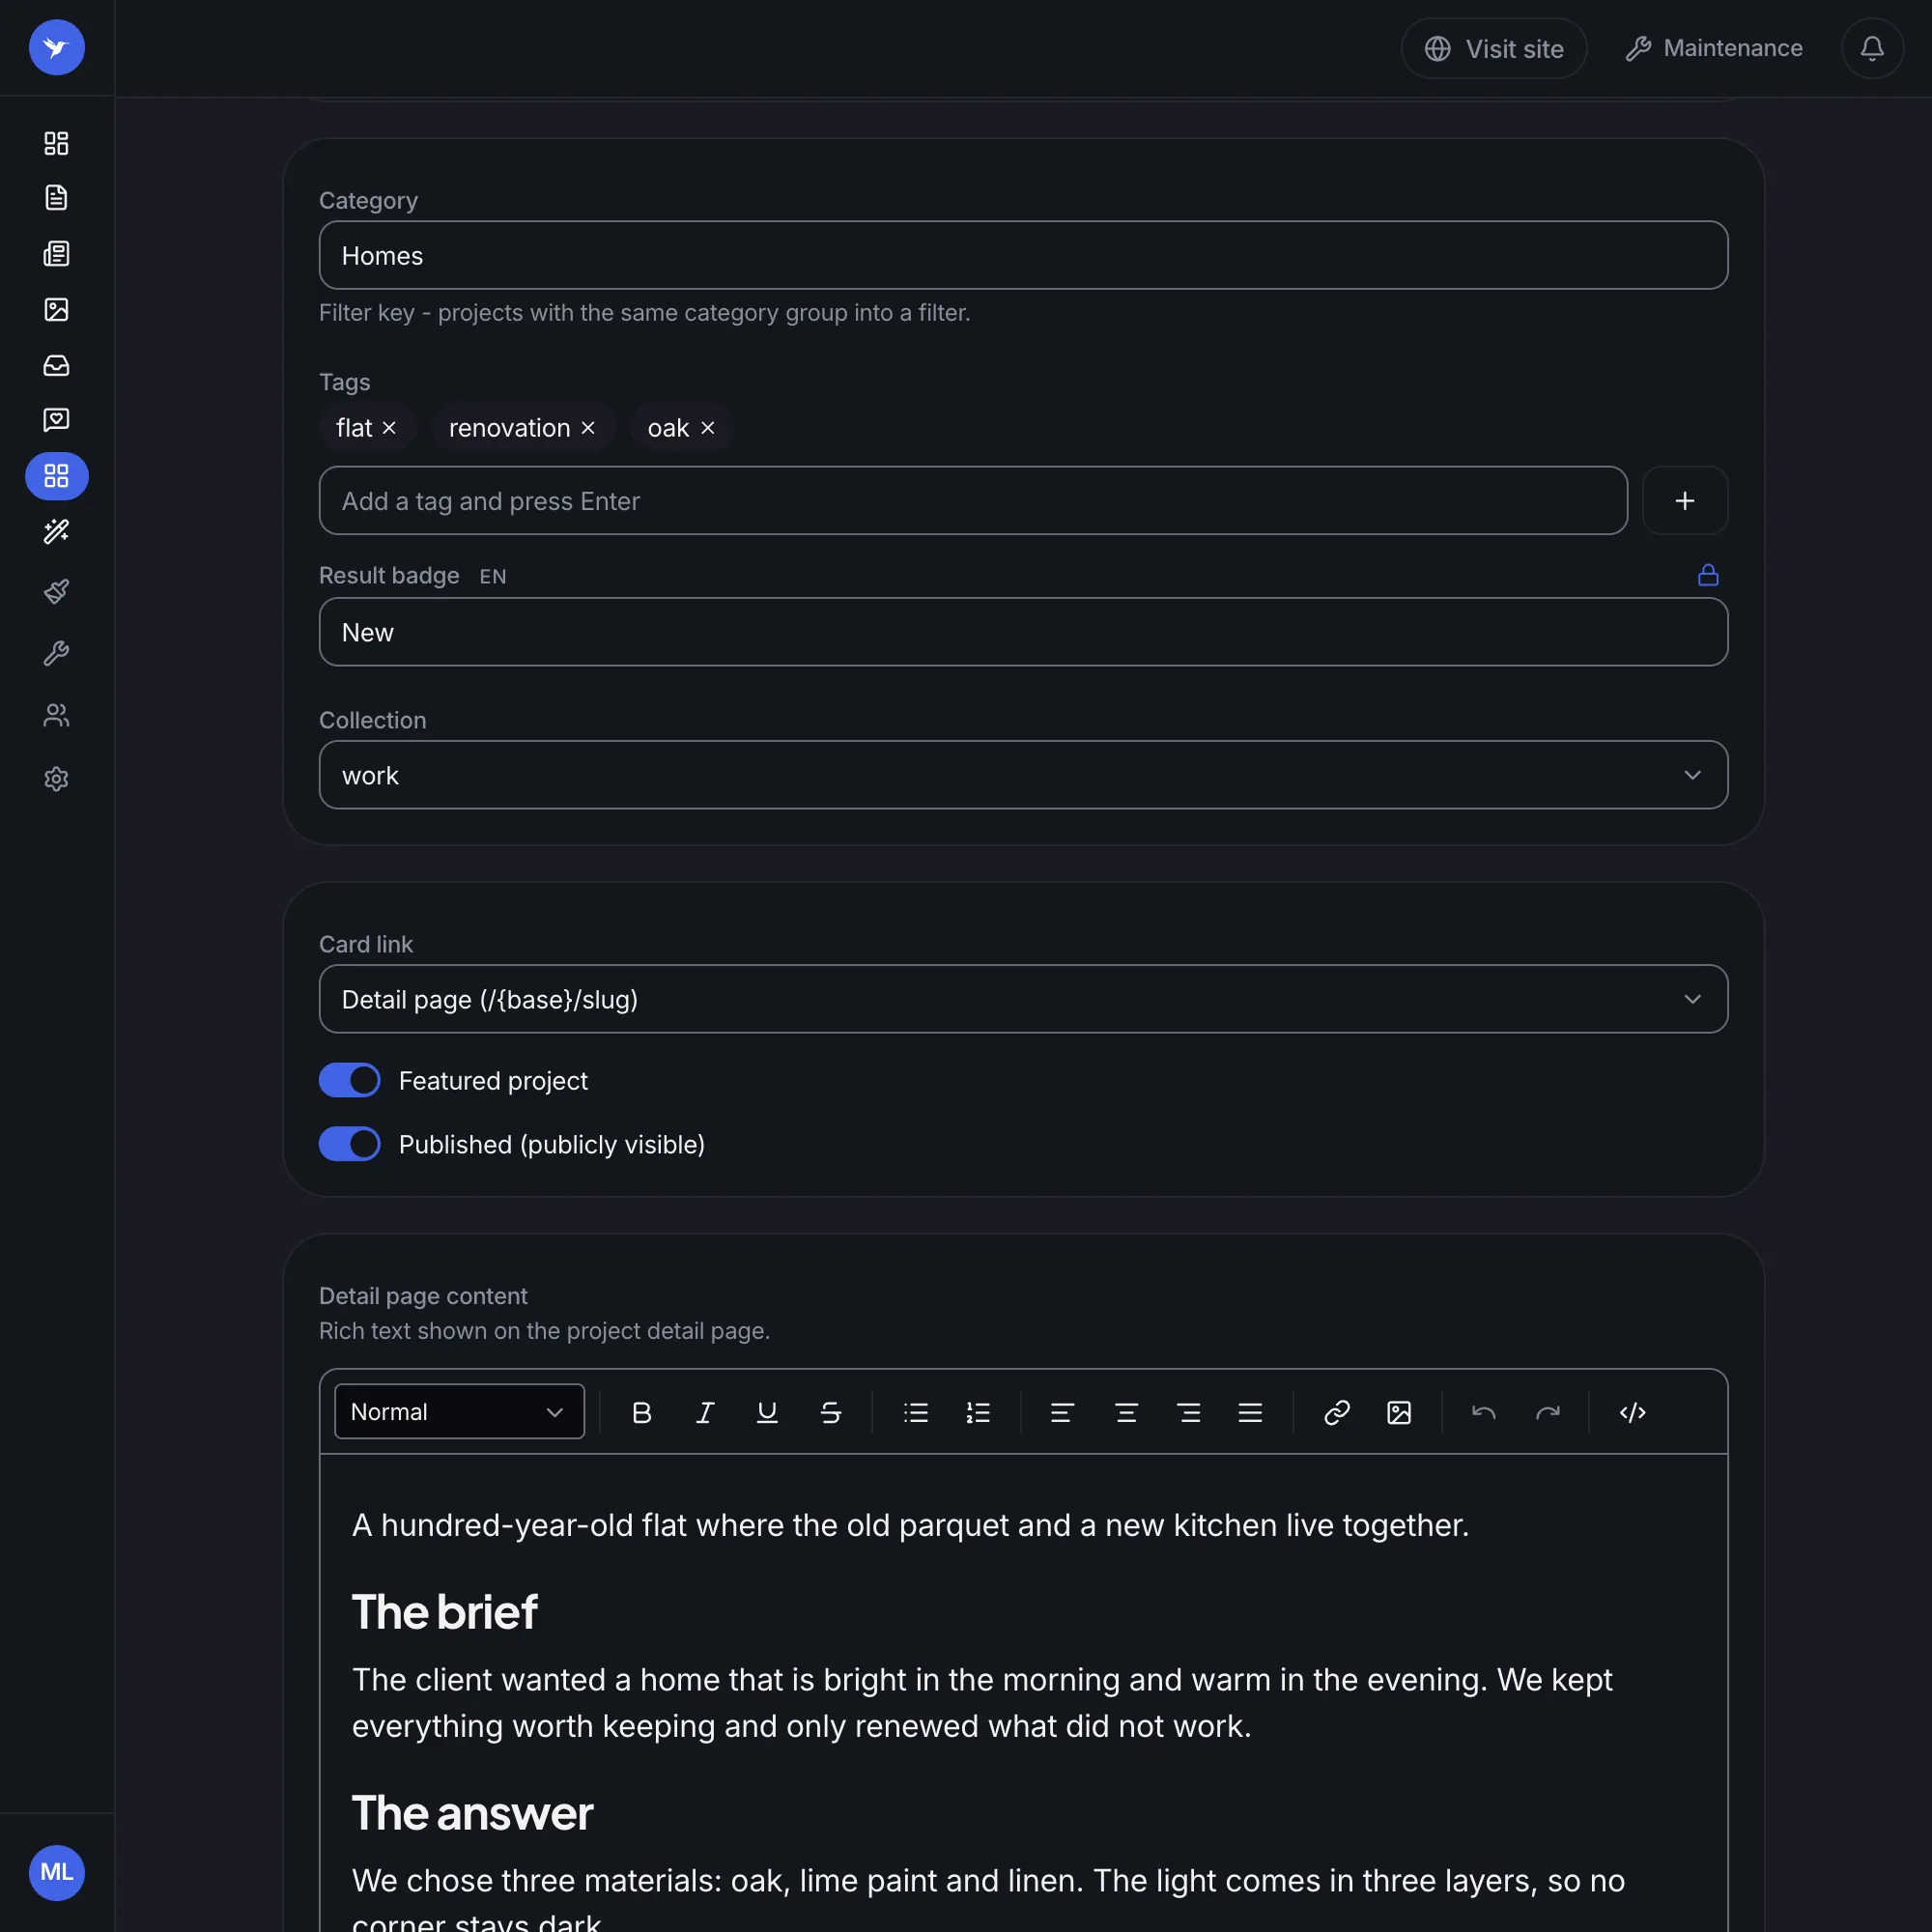Justify text in editor
Screen dimensions: 1932x1932
point(1250,1412)
